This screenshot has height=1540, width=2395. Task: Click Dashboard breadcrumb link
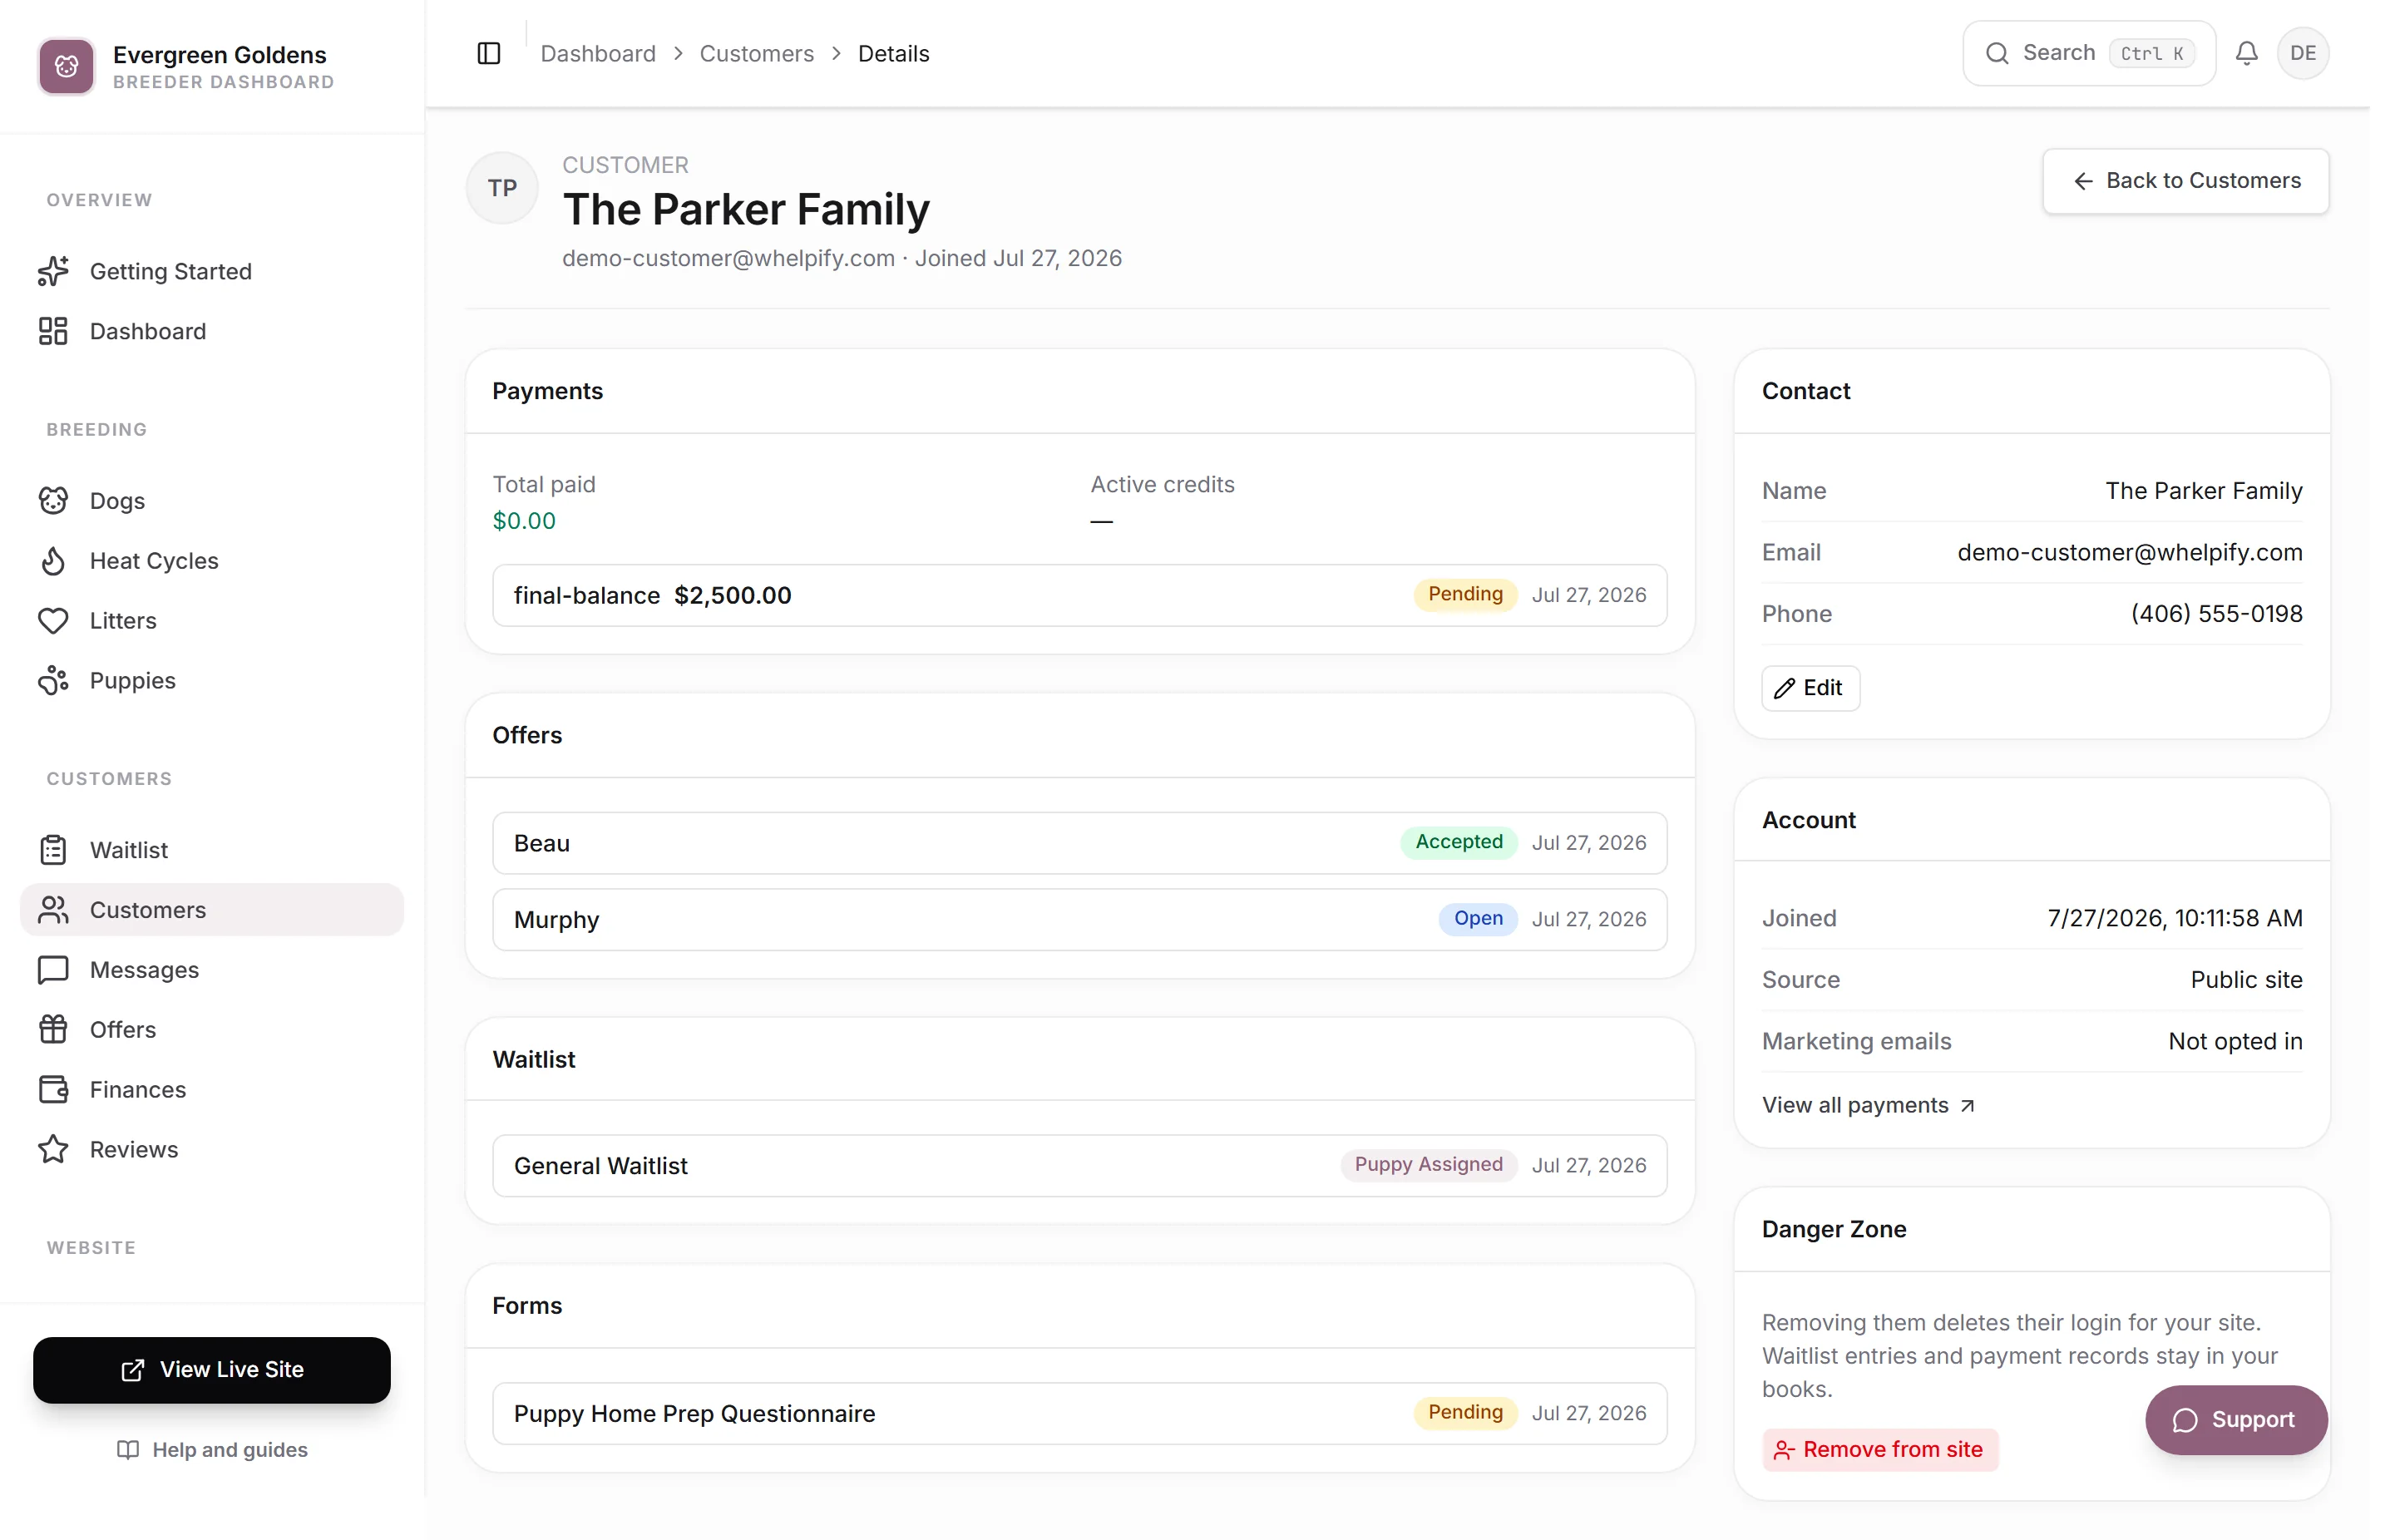tap(598, 54)
